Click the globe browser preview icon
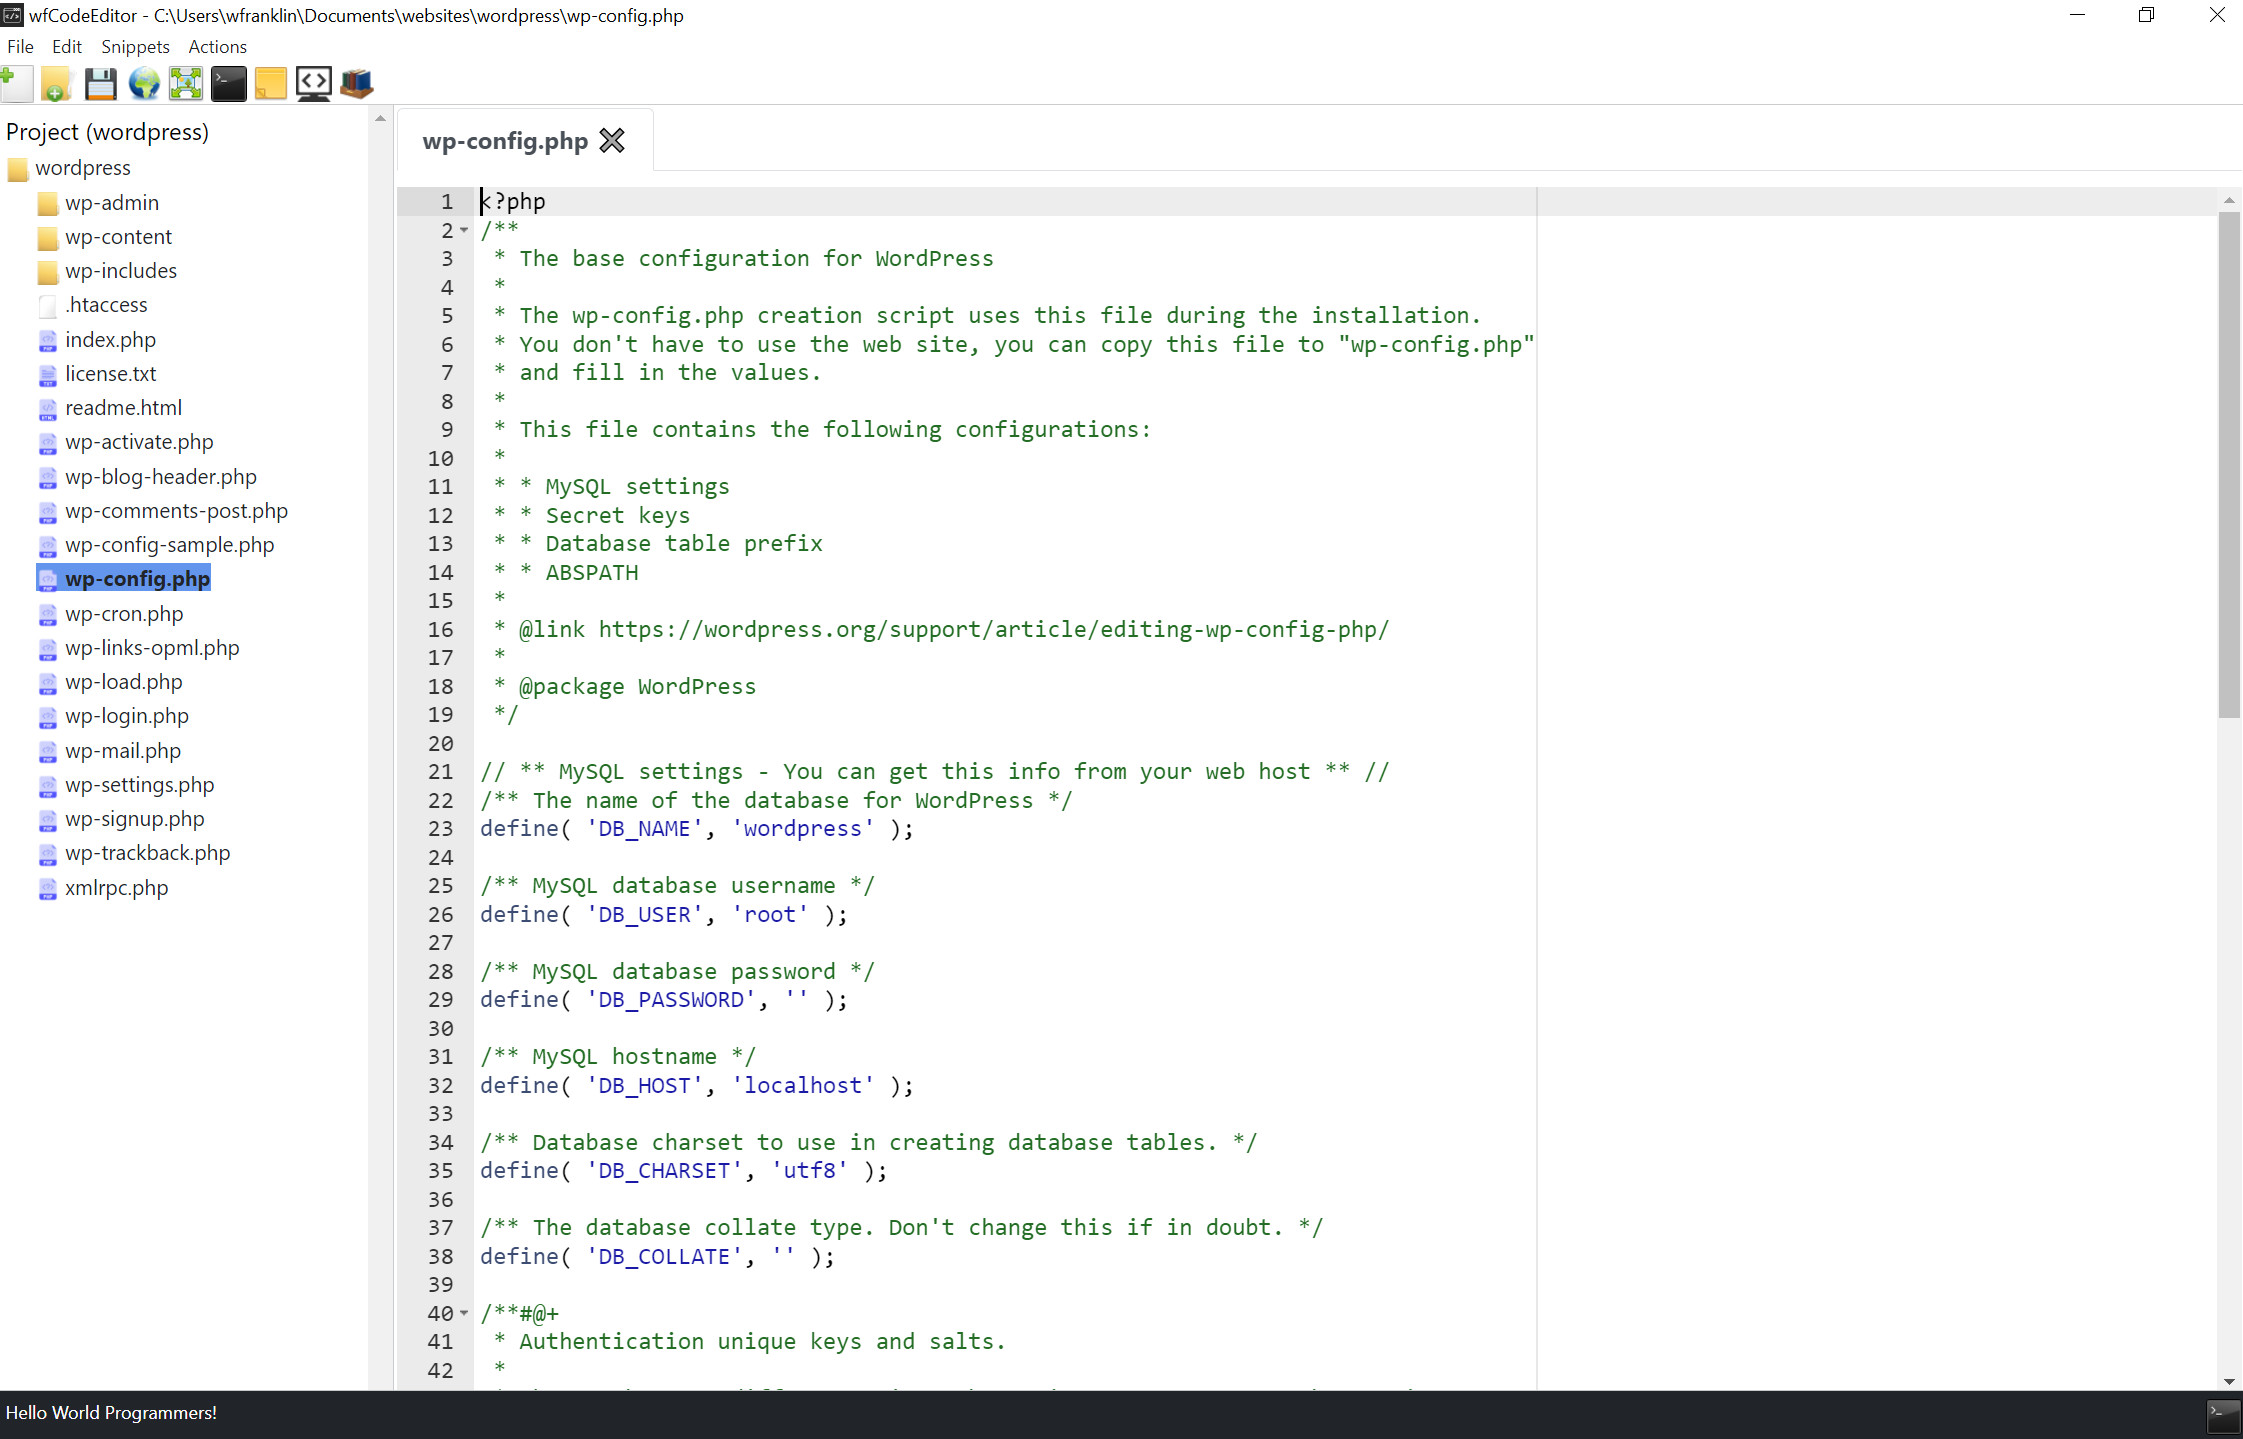Screen dimensions: 2243x1439 (x=144, y=84)
